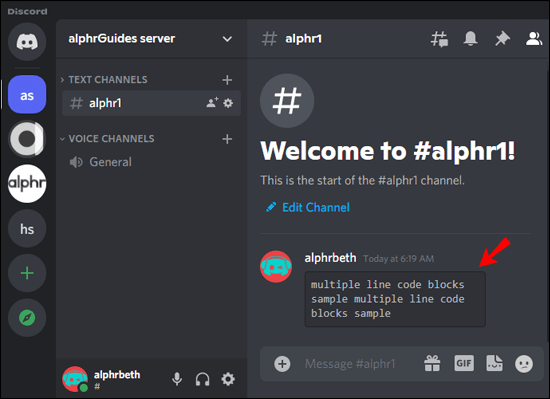Select the alphr1 text channel
The width and height of the screenshot is (550, 399).
[x=151, y=103]
